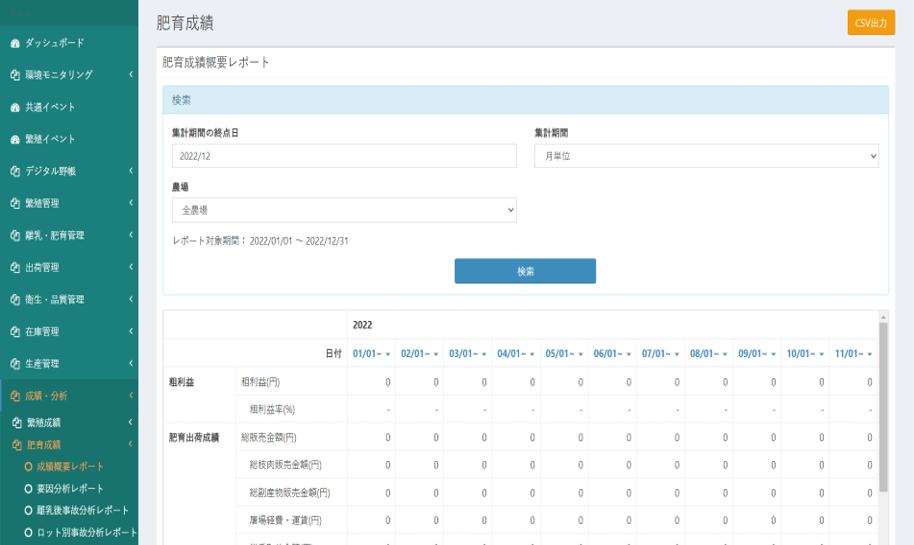The width and height of the screenshot is (914, 545).
Task: Click the blue 検索 button
Action: tap(525, 271)
